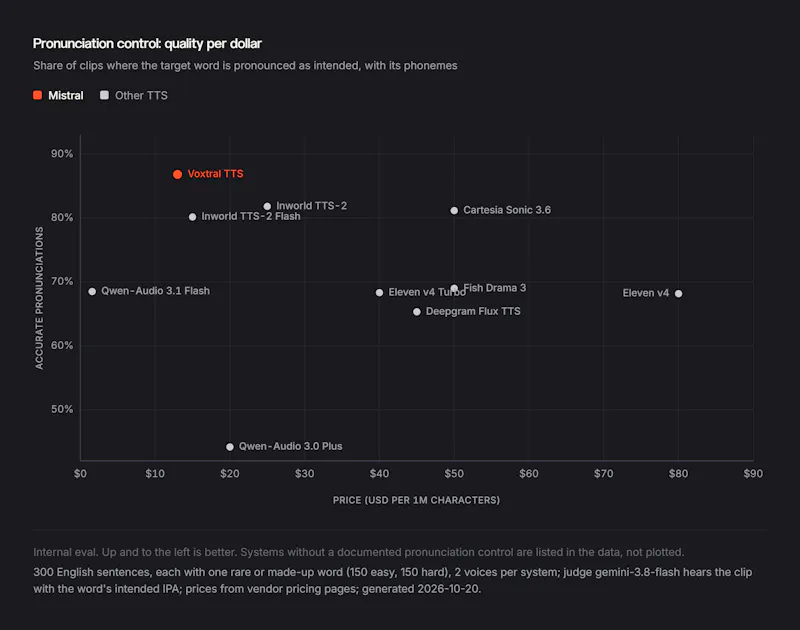Click the gray Other TTS legend swatch

[x=104, y=95]
